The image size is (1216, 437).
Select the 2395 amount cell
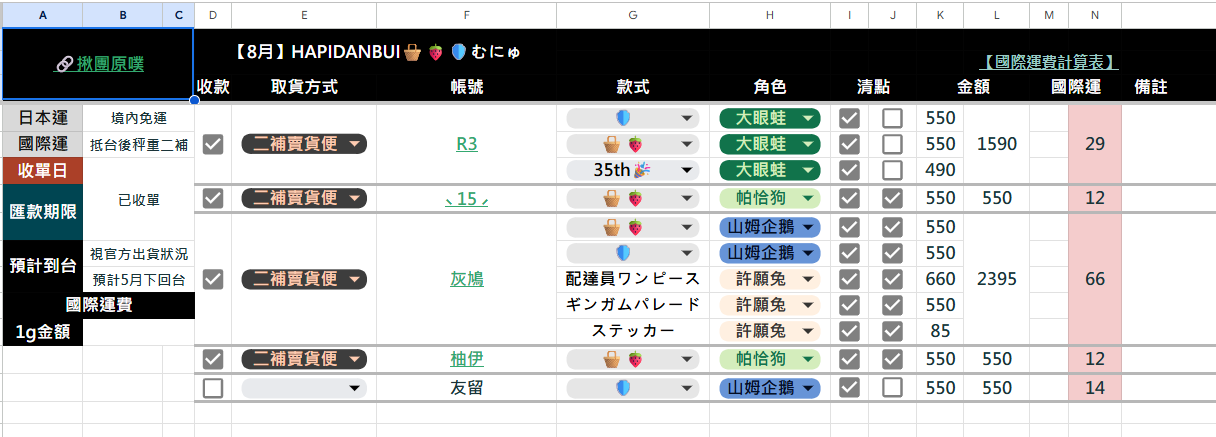(x=996, y=279)
